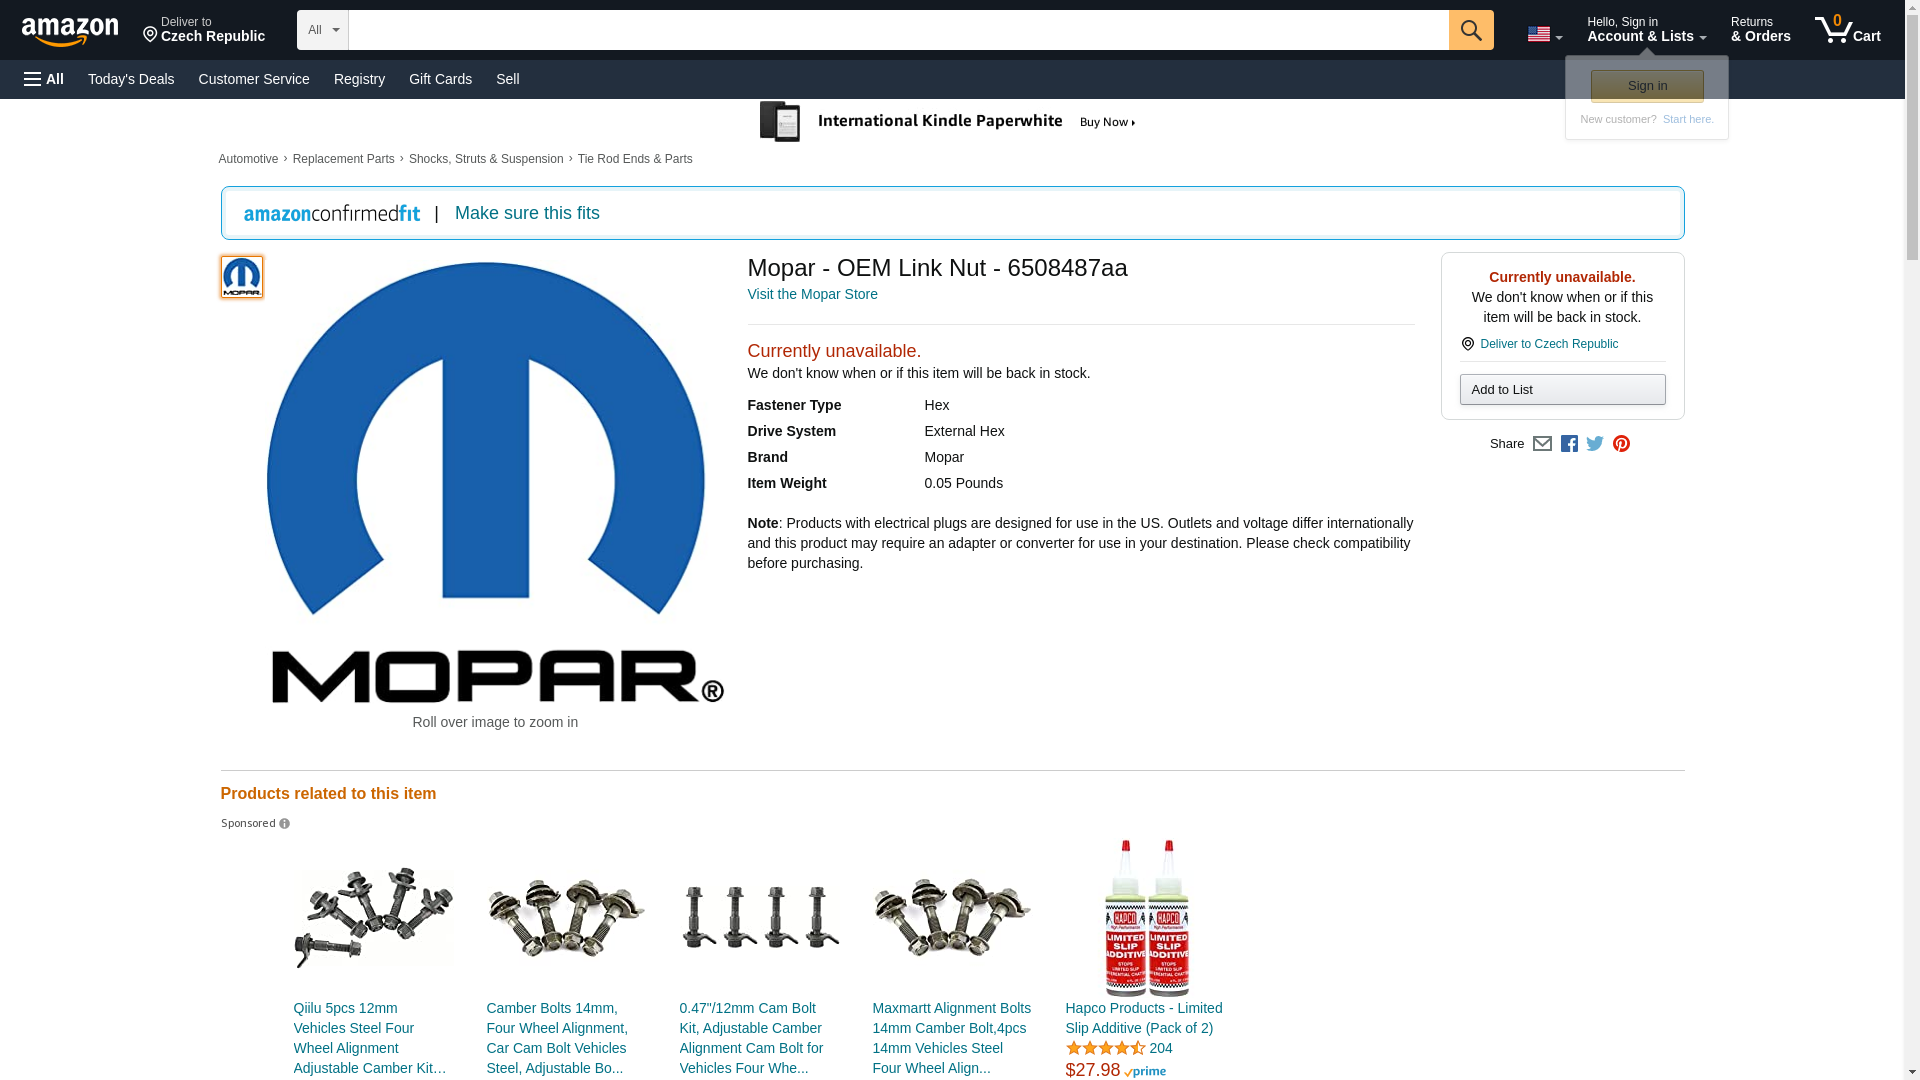The image size is (1920, 1080).
Task: Share product via email icon
Action: pyautogui.click(x=1542, y=444)
